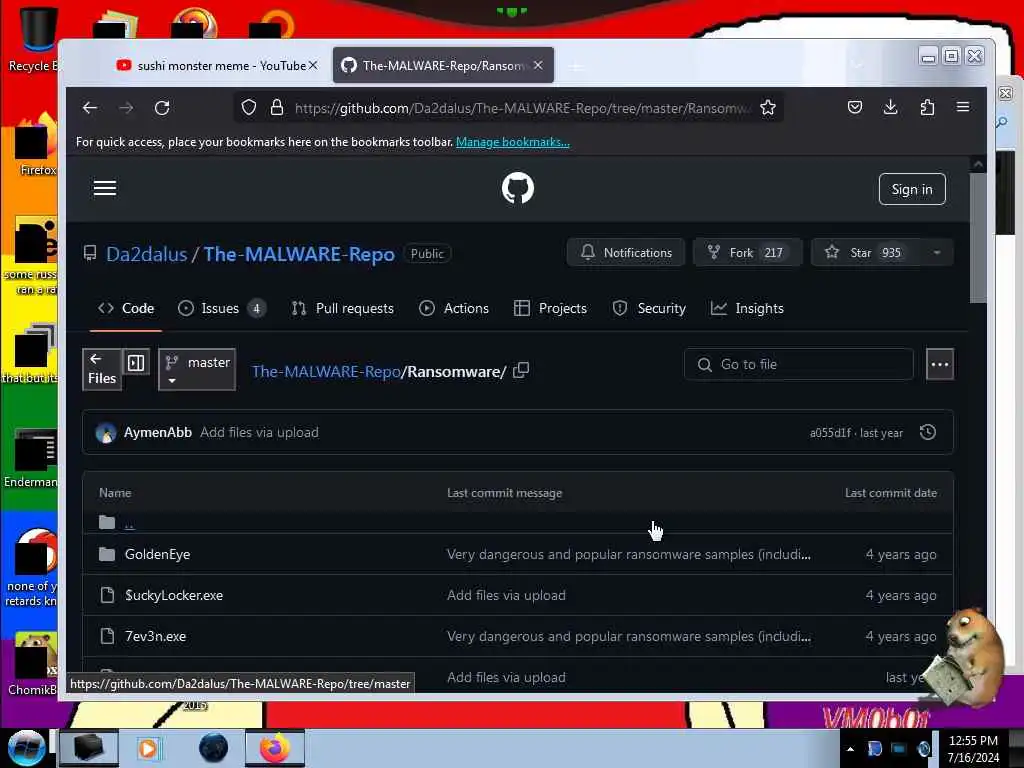Select the Code tab

pyautogui.click(x=126, y=308)
